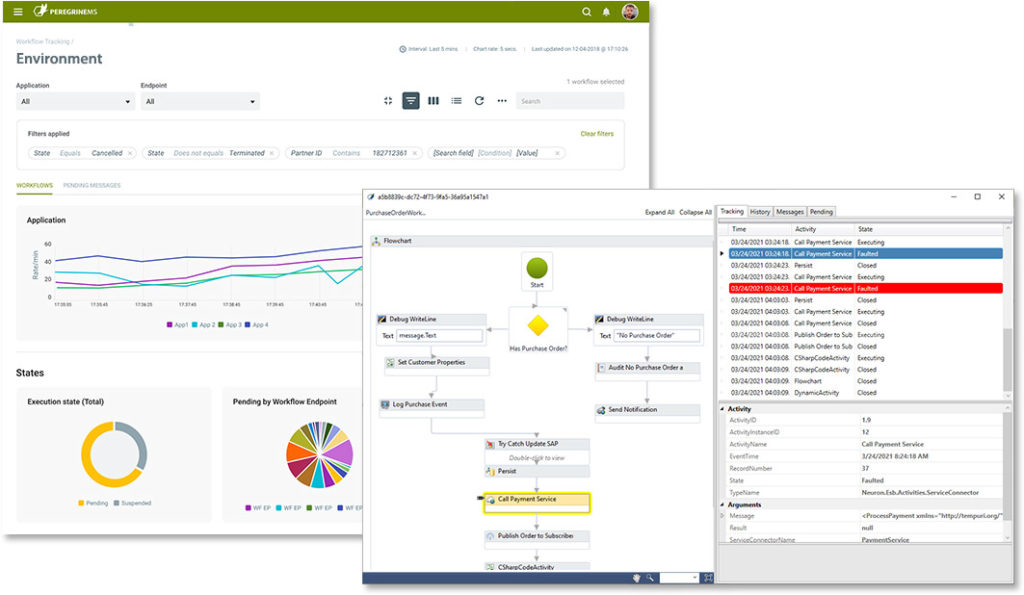Click the filter toolbar icon
The image size is (1024, 595).
(411, 101)
